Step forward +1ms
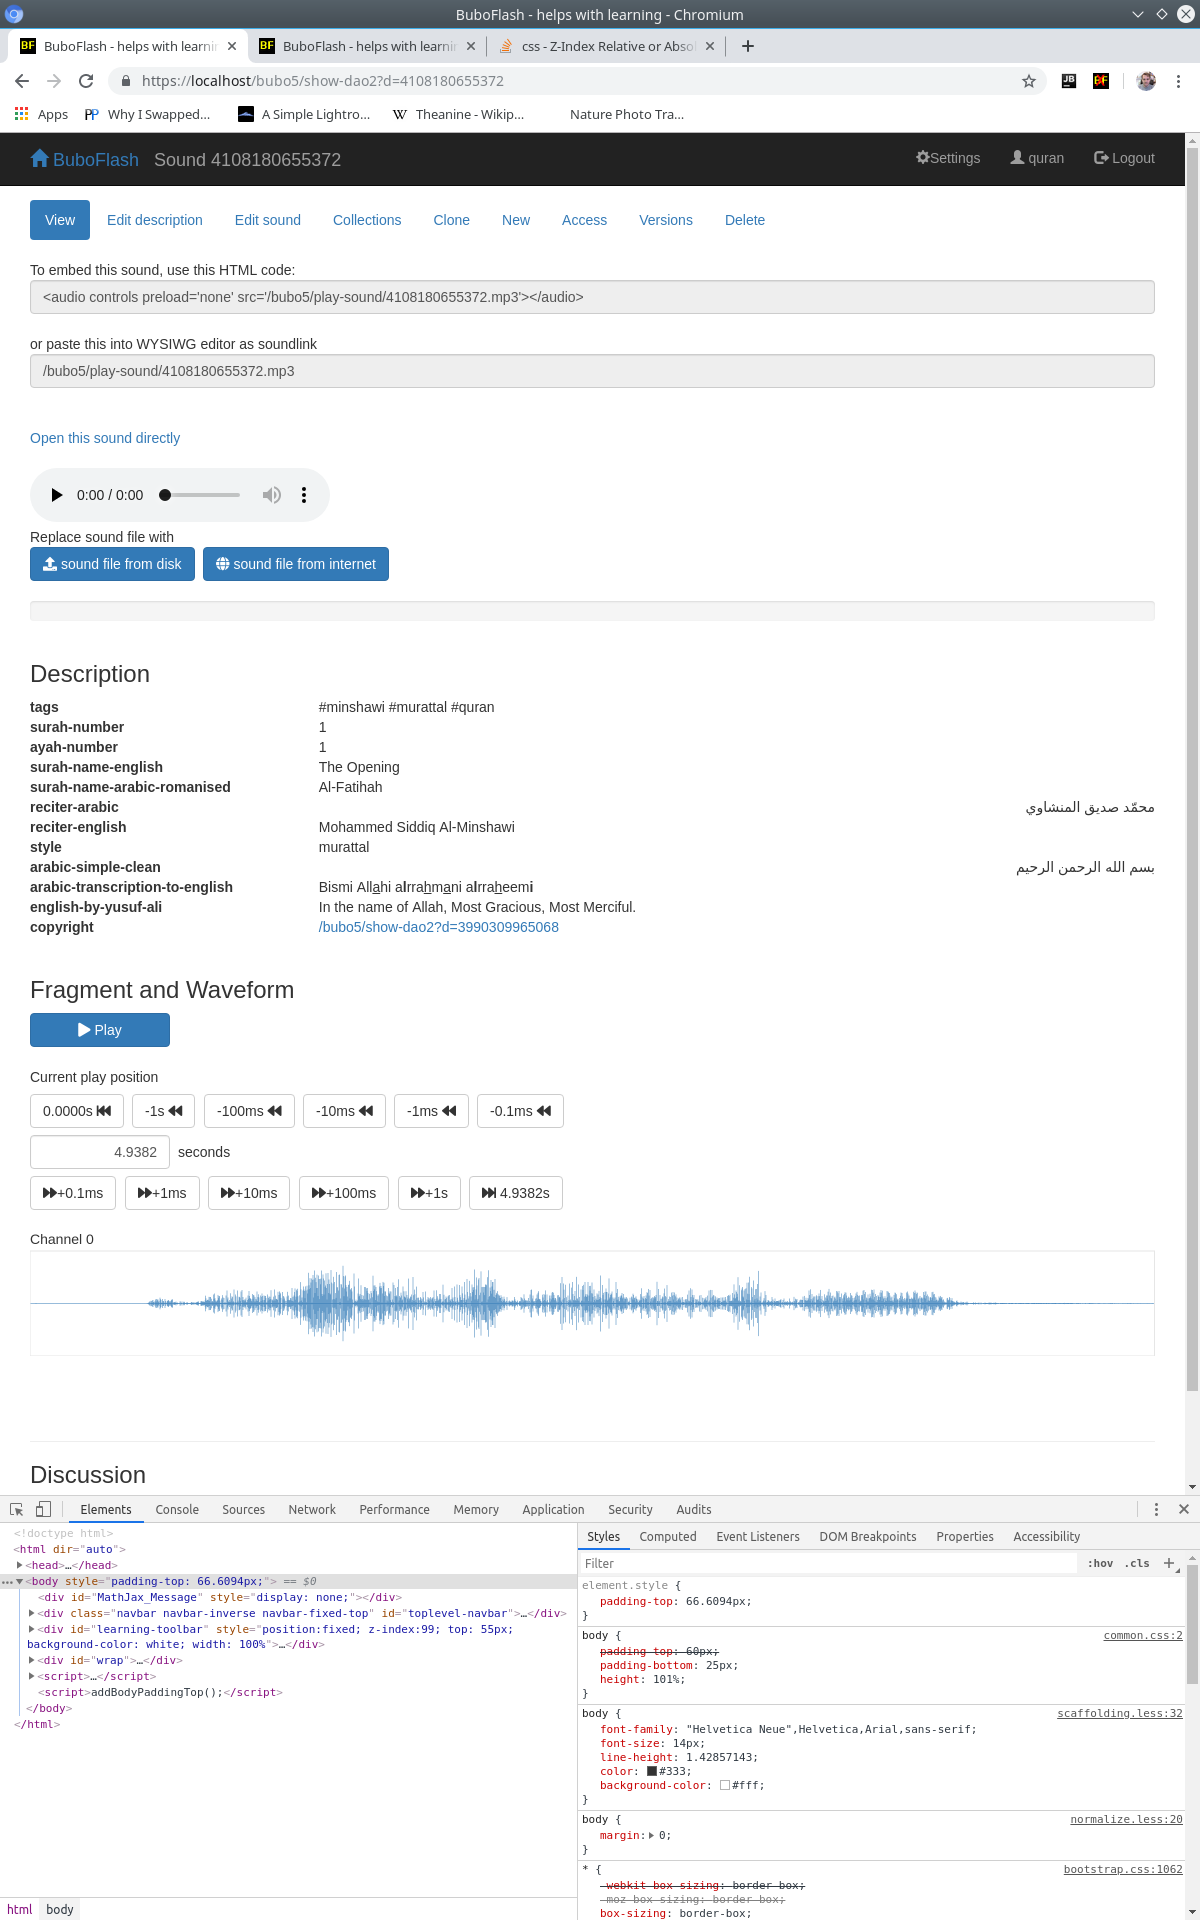Image resolution: width=1200 pixels, height=1920 pixels. 162,1193
